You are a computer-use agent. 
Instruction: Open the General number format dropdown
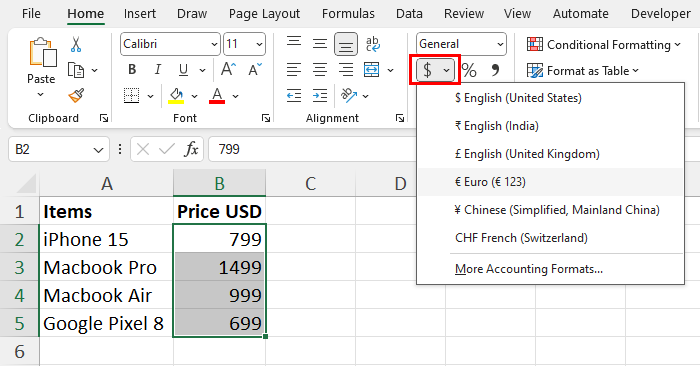click(x=500, y=44)
